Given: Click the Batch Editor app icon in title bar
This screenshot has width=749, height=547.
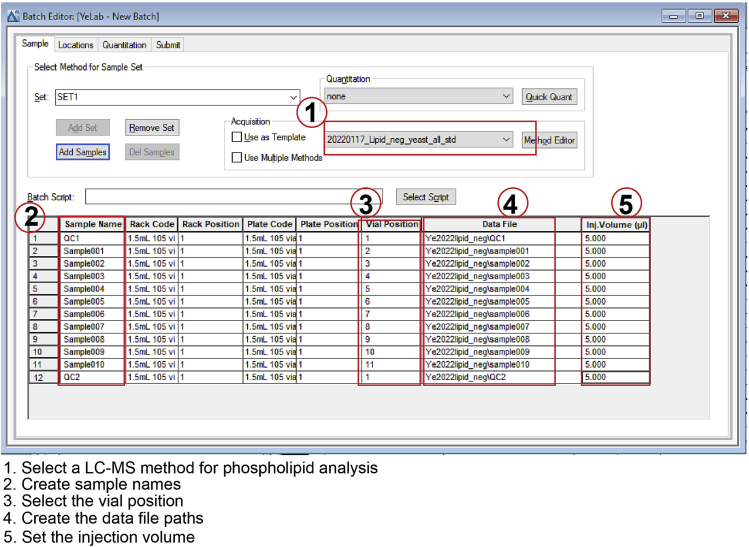Looking at the screenshot, I should click(13, 16).
